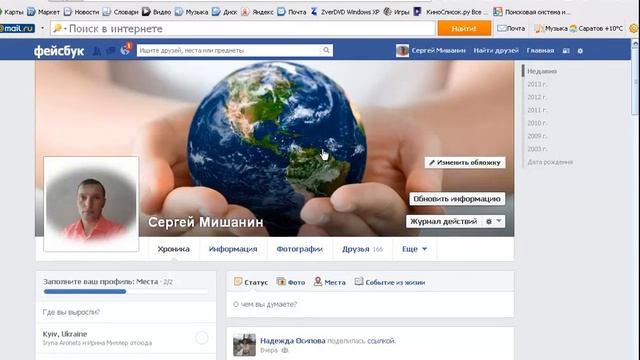Select the Kyiv, Ukraine radio option
This screenshot has height=360, width=640.
[x=202, y=338]
